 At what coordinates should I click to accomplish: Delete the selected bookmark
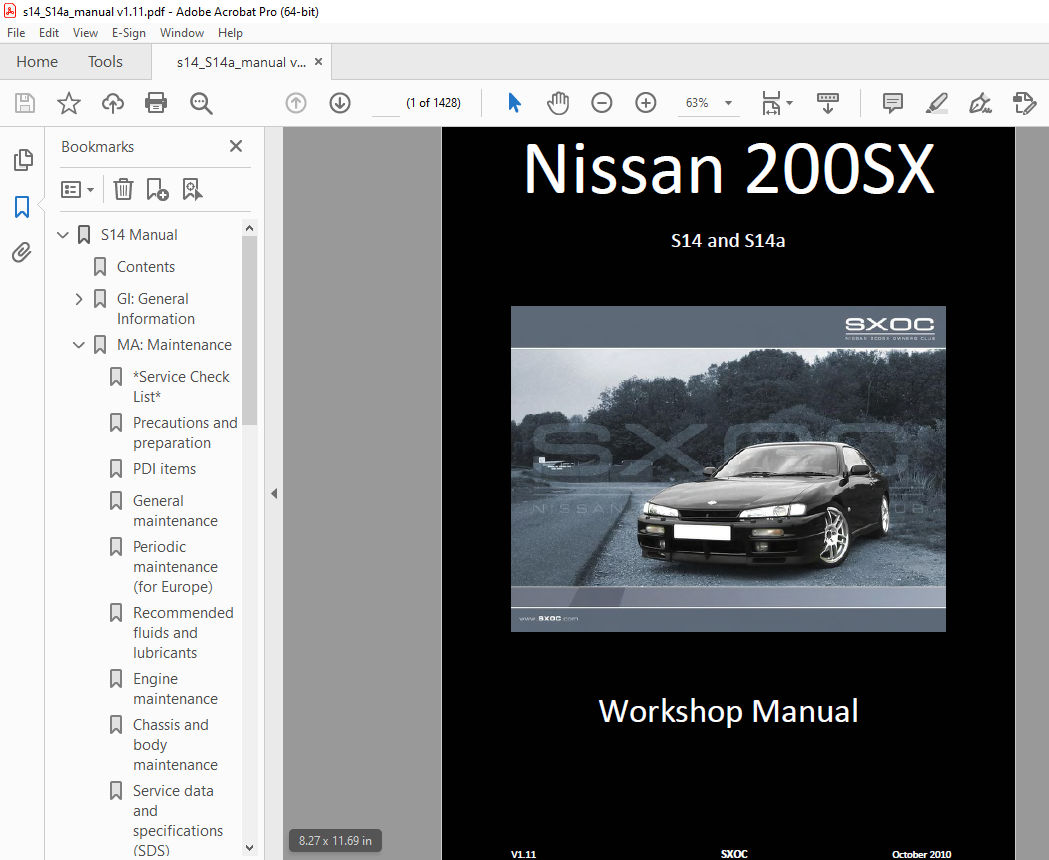click(x=123, y=189)
